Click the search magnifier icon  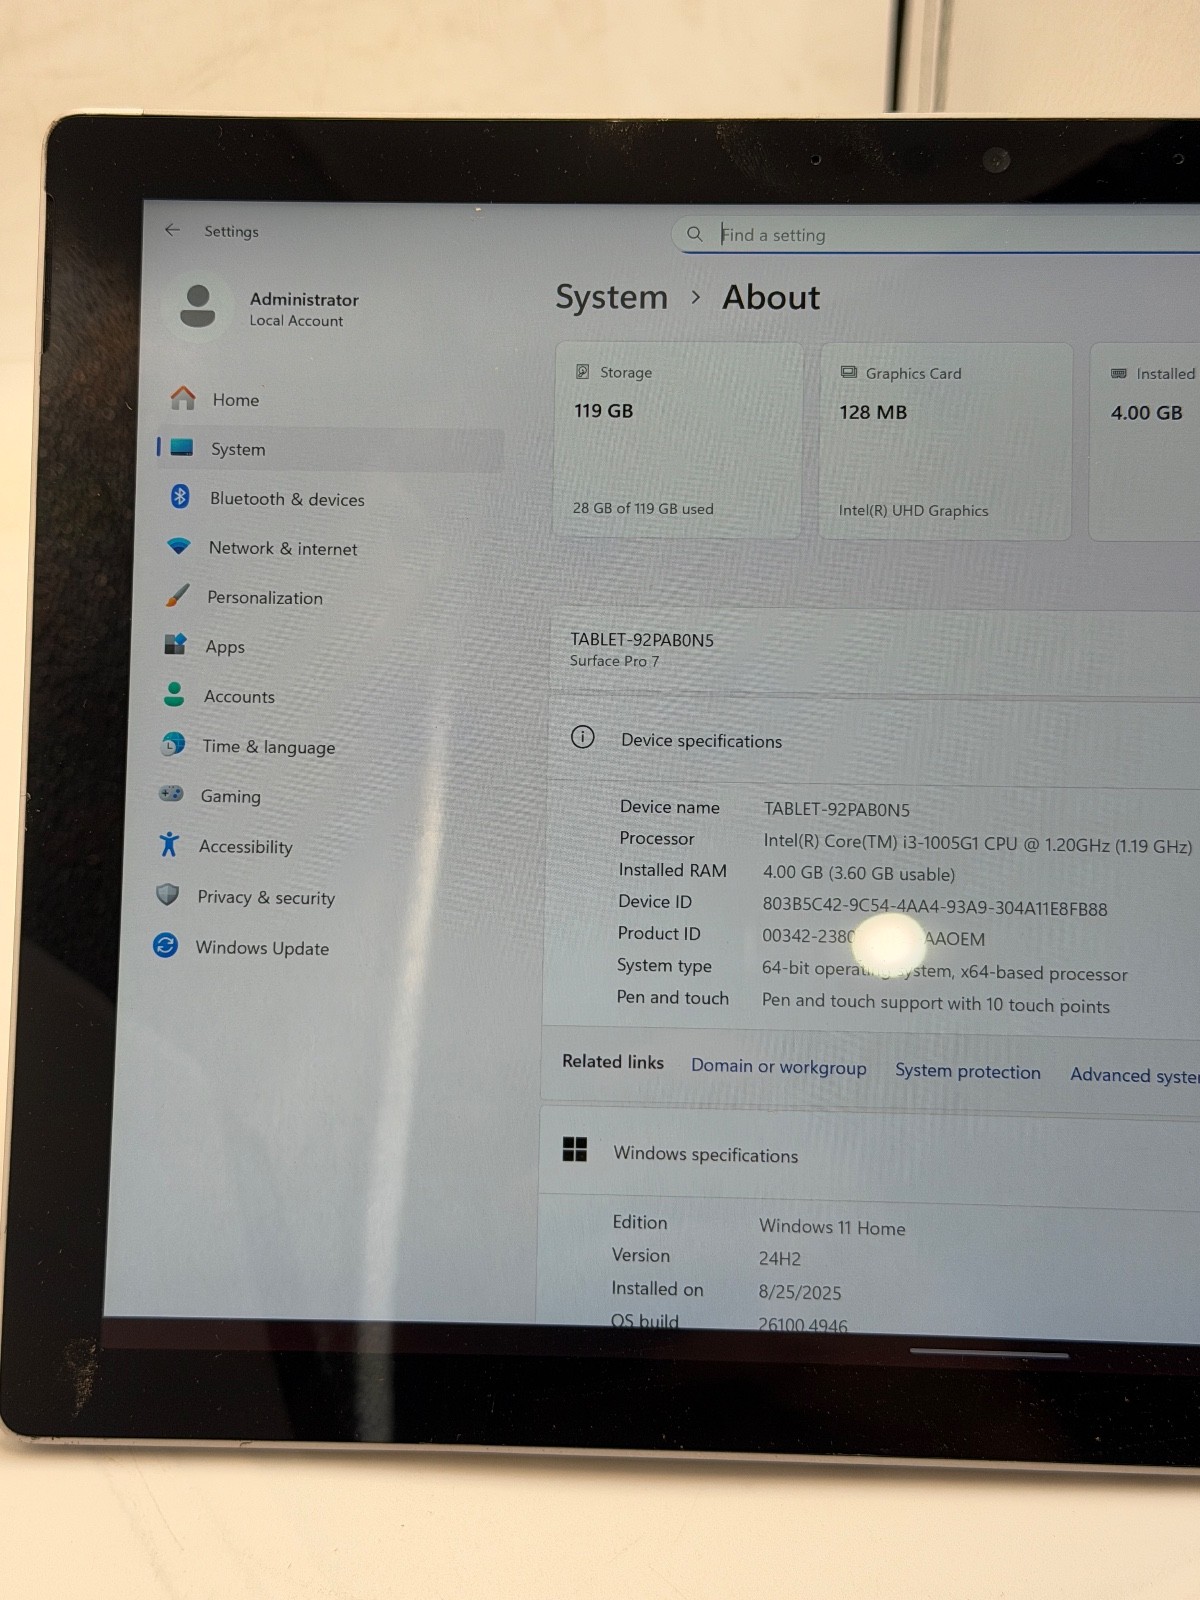click(694, 234)
